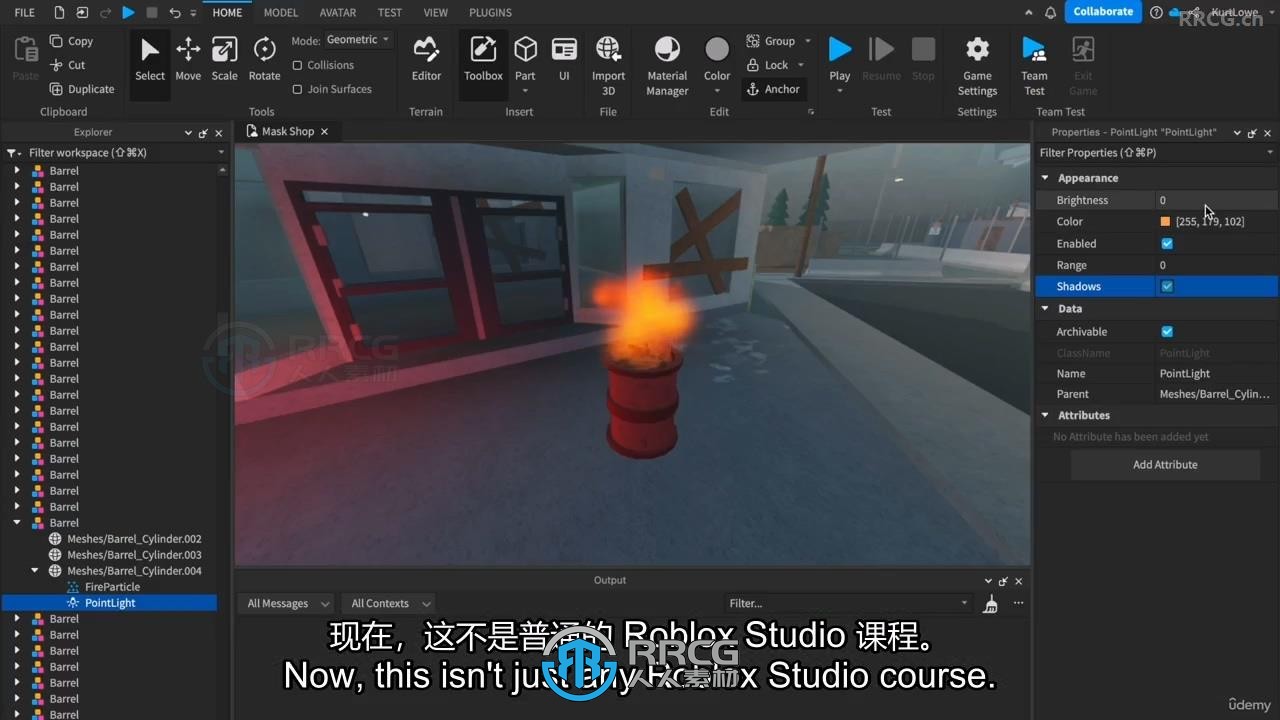Switch to the AVATAR tab
1280x720 pixels.
[x=337, y=12]
